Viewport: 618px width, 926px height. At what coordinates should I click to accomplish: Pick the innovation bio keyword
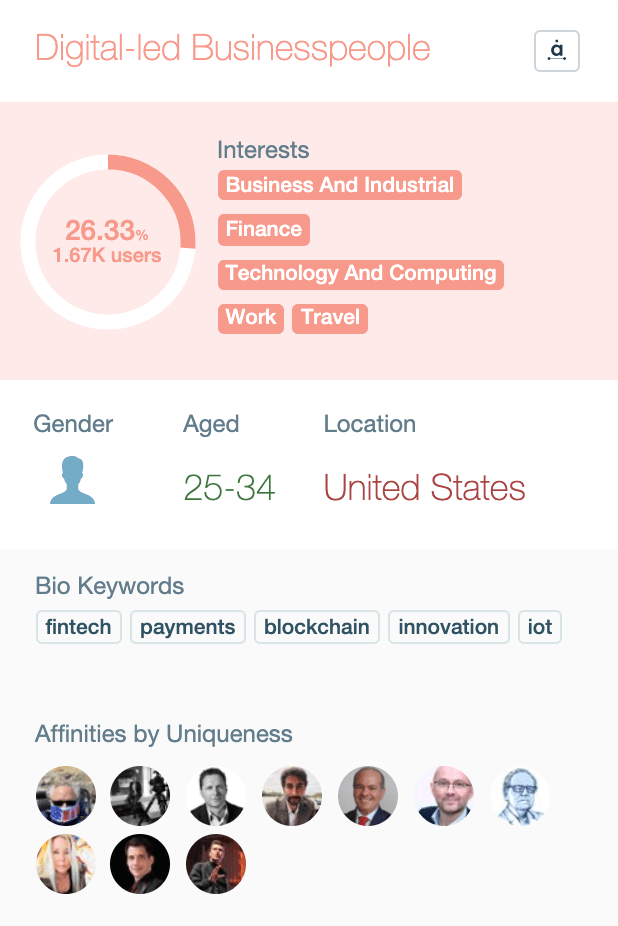click(x=448, y=627)
